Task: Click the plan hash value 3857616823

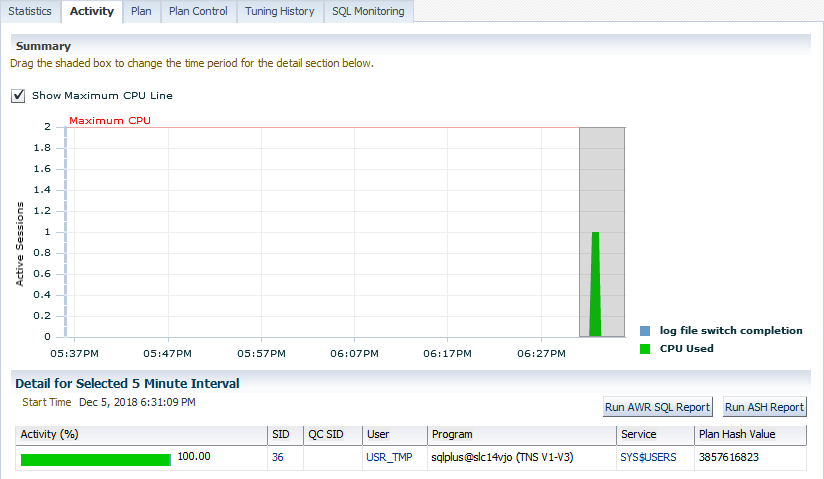Action: tap(729, 457)
